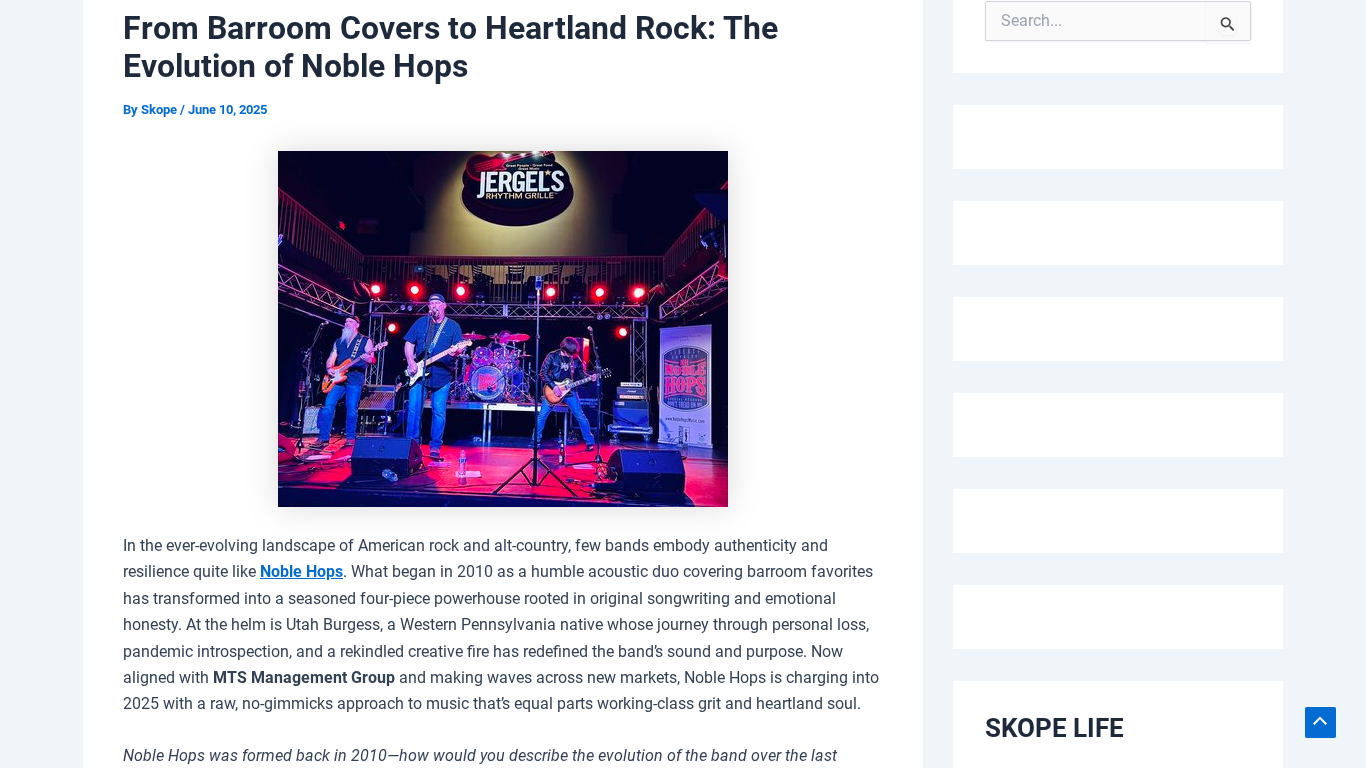Click the word 'By' before author name
The height and width of the screenshot is (768, 1366).
pos(130,110)
